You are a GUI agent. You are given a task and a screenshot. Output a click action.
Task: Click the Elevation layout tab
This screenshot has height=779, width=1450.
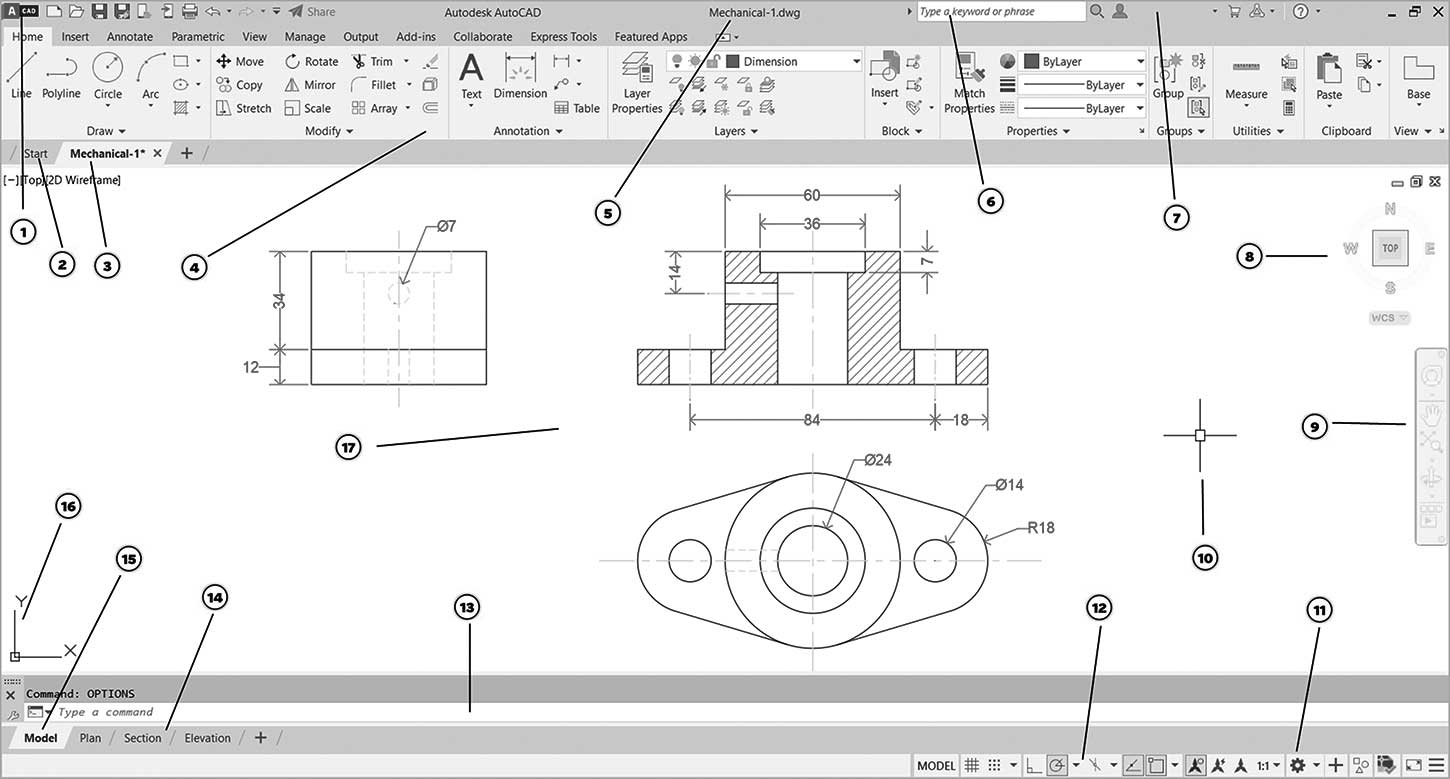(x=207, y=738)
